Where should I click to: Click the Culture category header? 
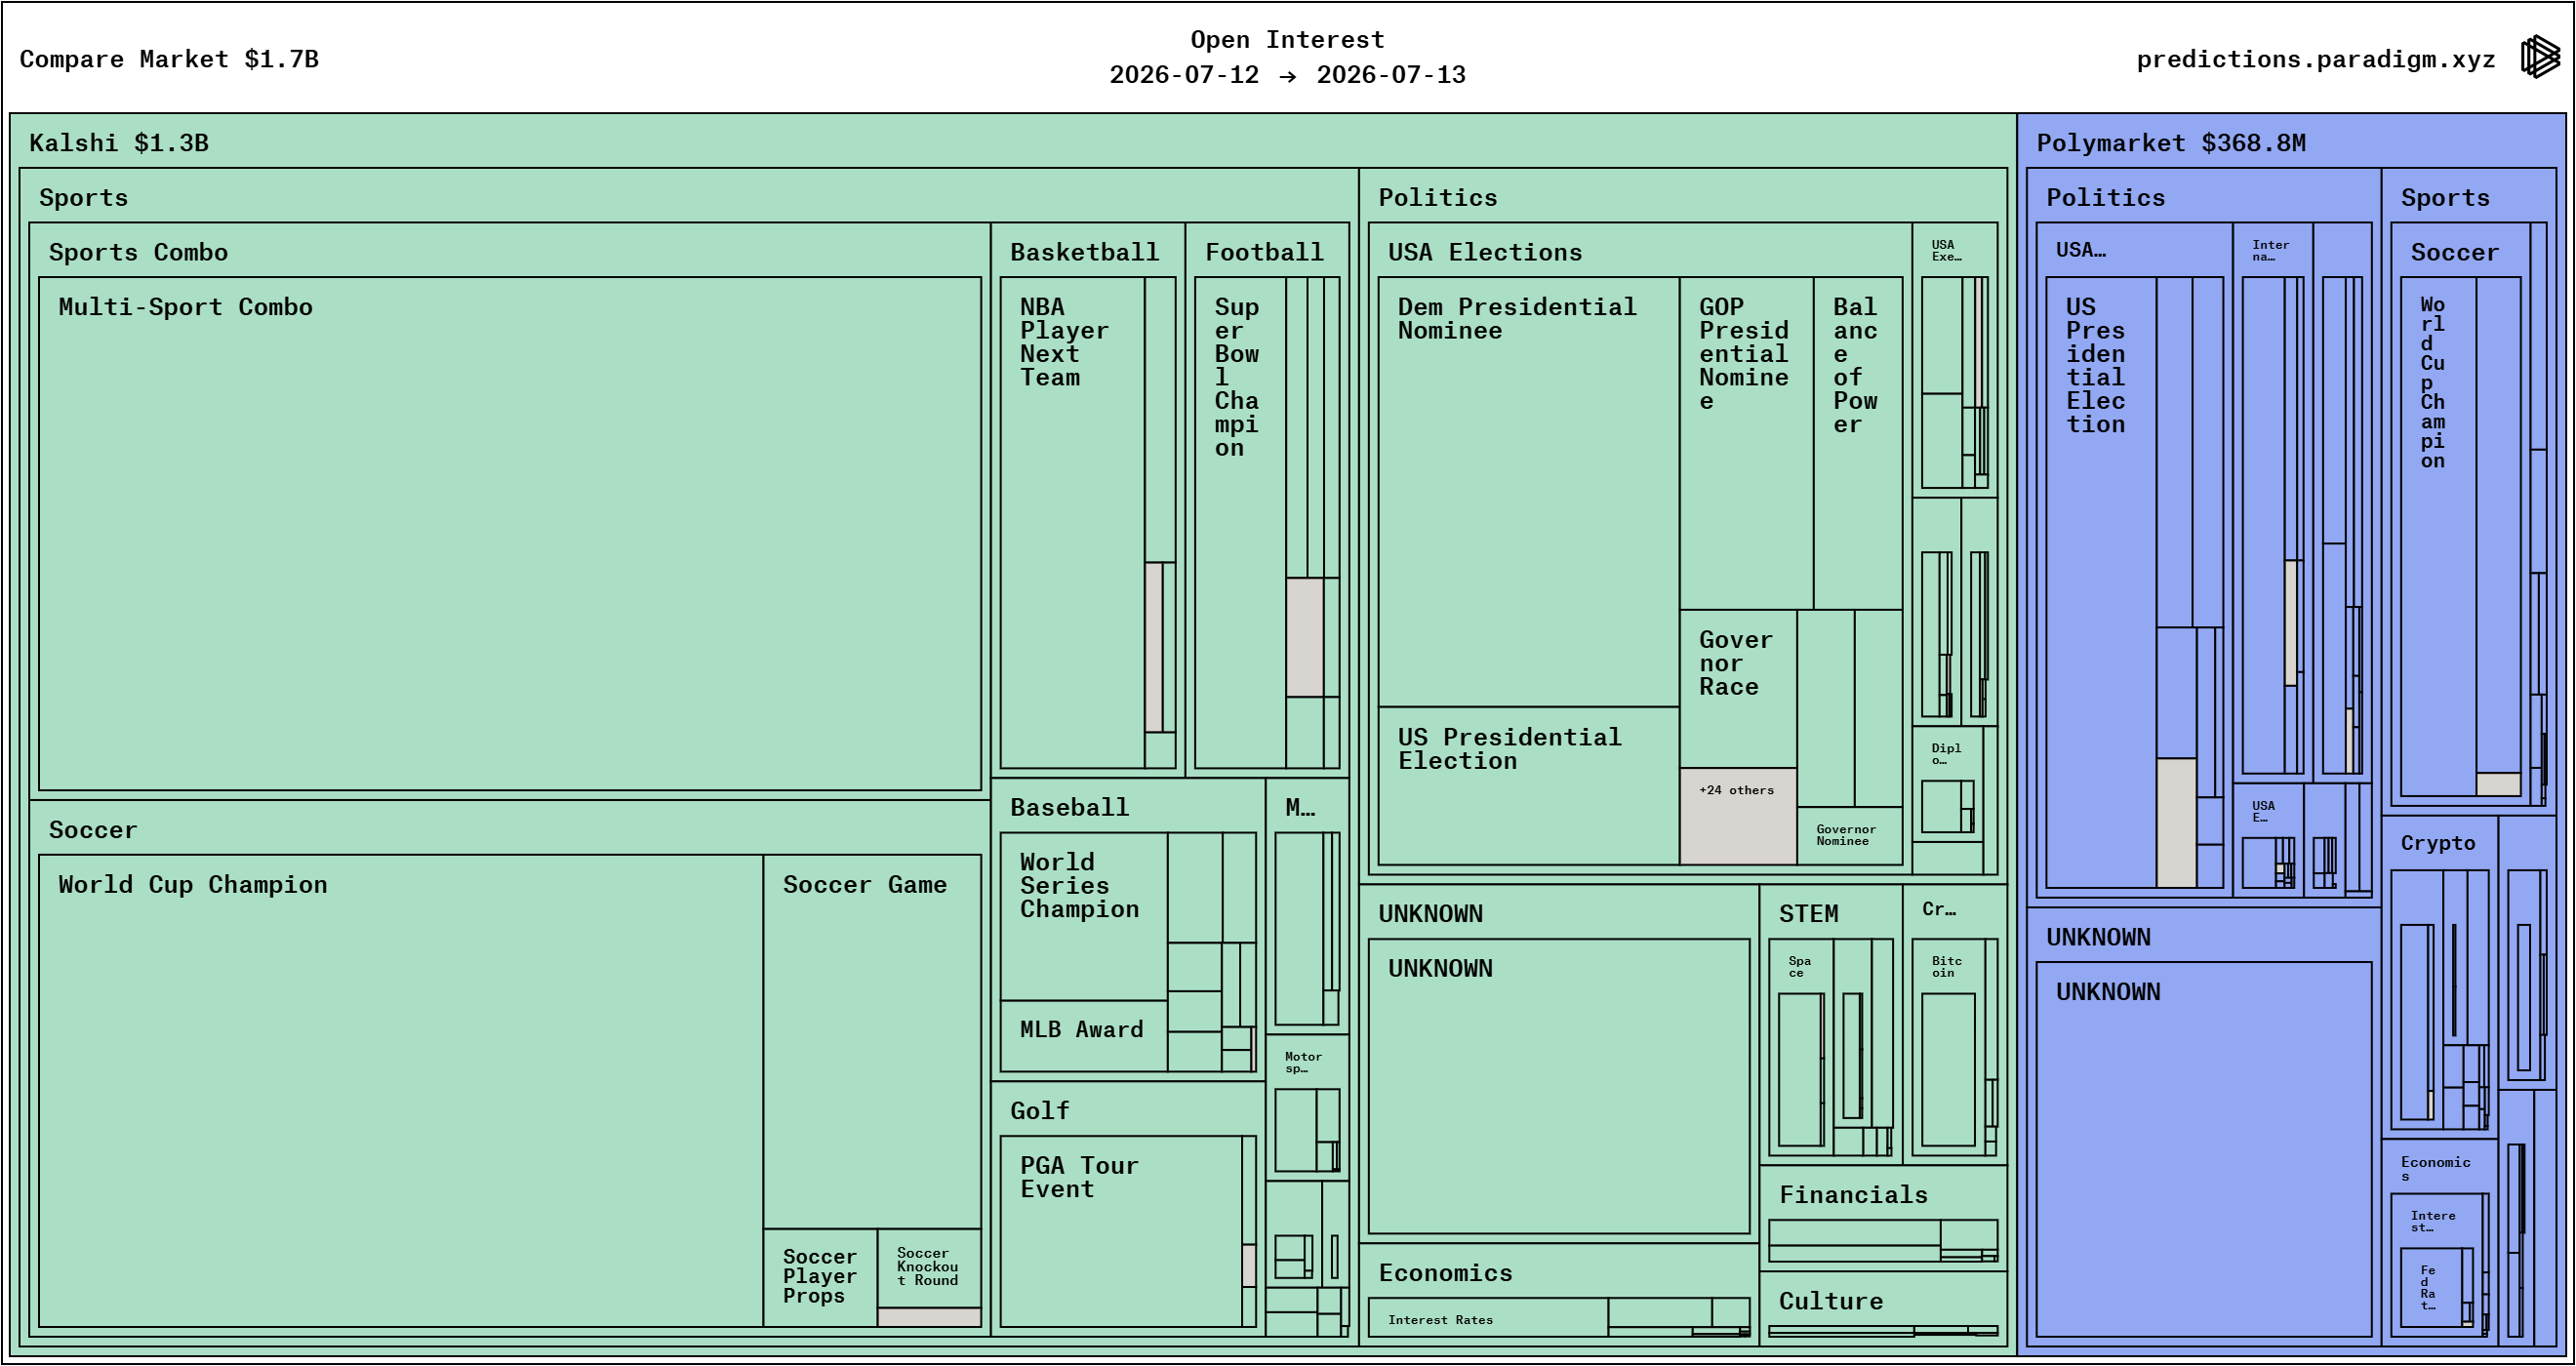(x=1830, y=1301)
